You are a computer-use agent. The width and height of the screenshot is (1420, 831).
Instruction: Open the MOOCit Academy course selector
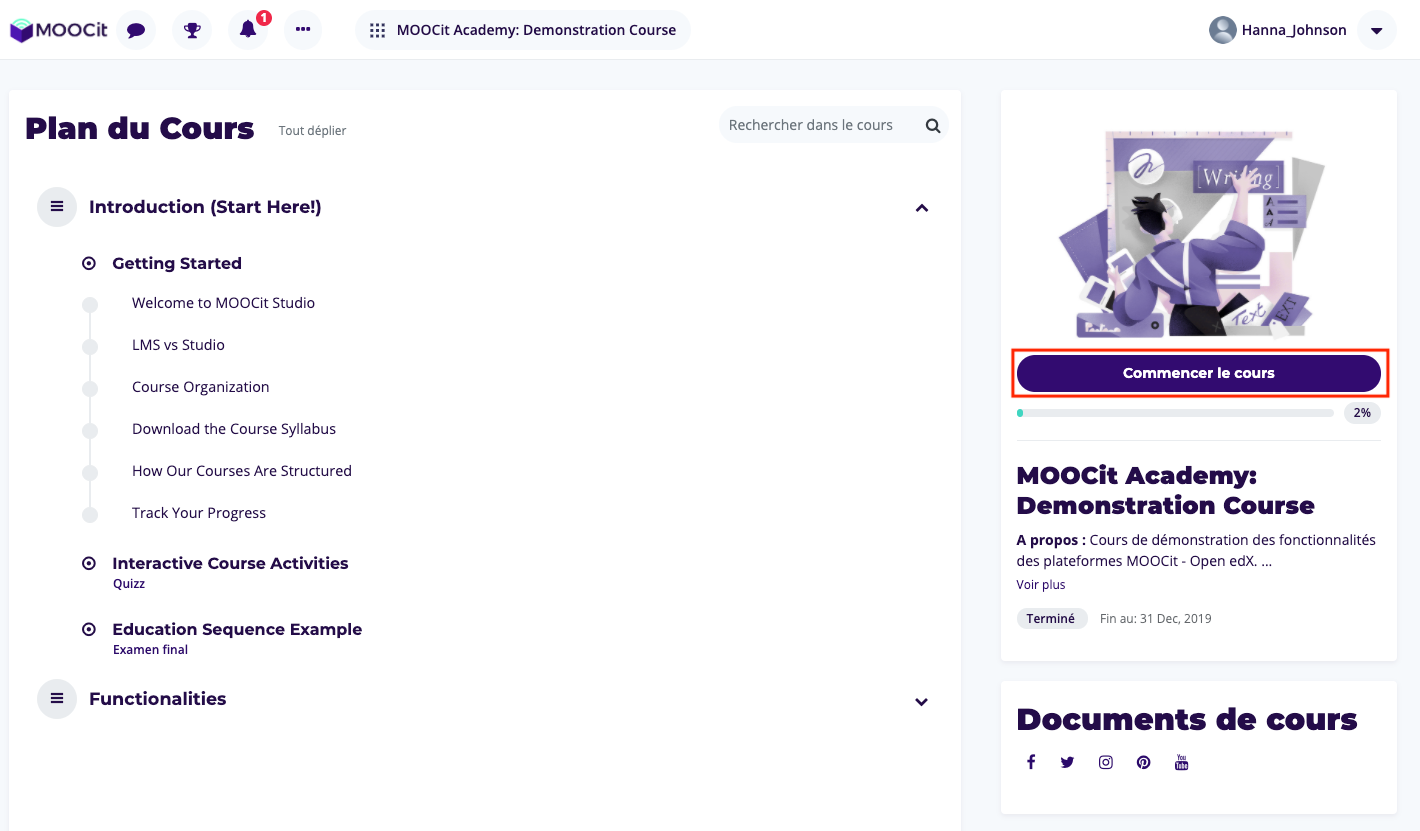pos(523,30)
